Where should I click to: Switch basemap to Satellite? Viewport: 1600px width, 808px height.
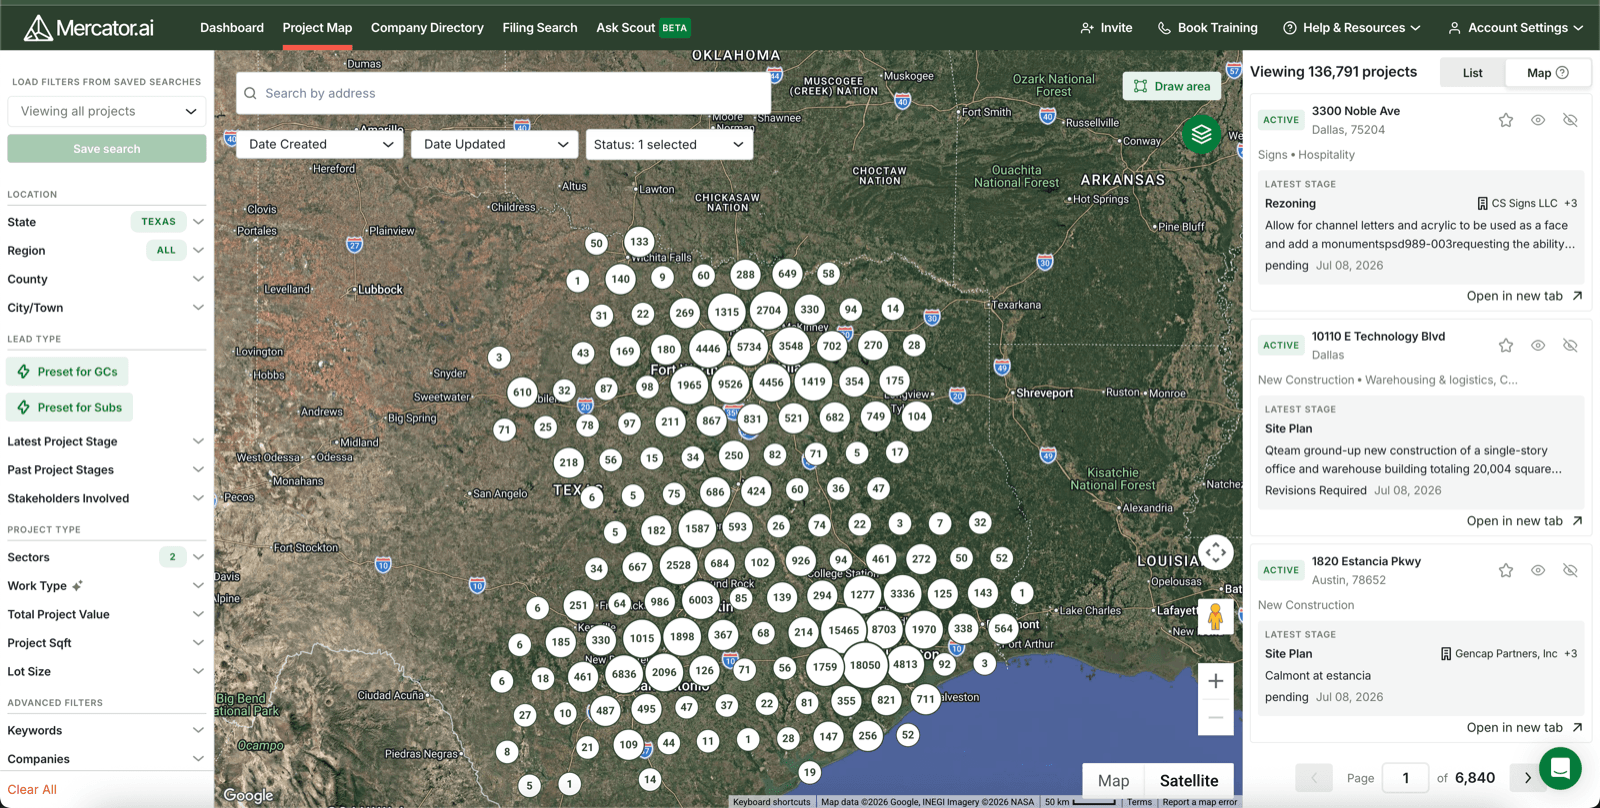[1188, 781]
